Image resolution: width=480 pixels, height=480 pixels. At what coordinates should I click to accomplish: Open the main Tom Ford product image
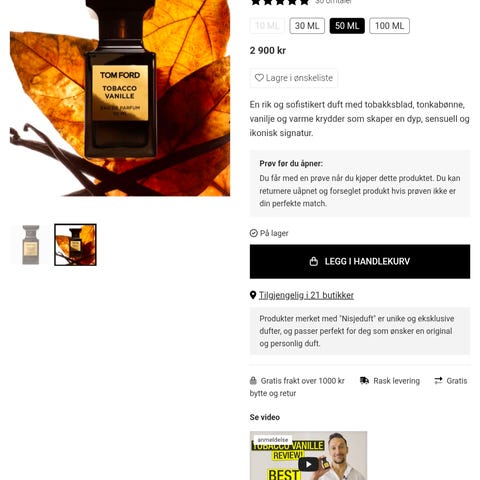120,98
